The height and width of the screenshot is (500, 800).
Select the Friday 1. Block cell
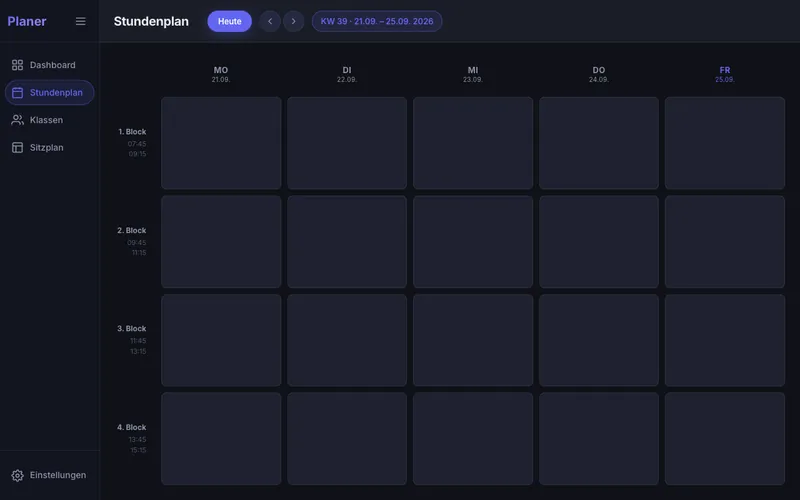tap(725, 143)
